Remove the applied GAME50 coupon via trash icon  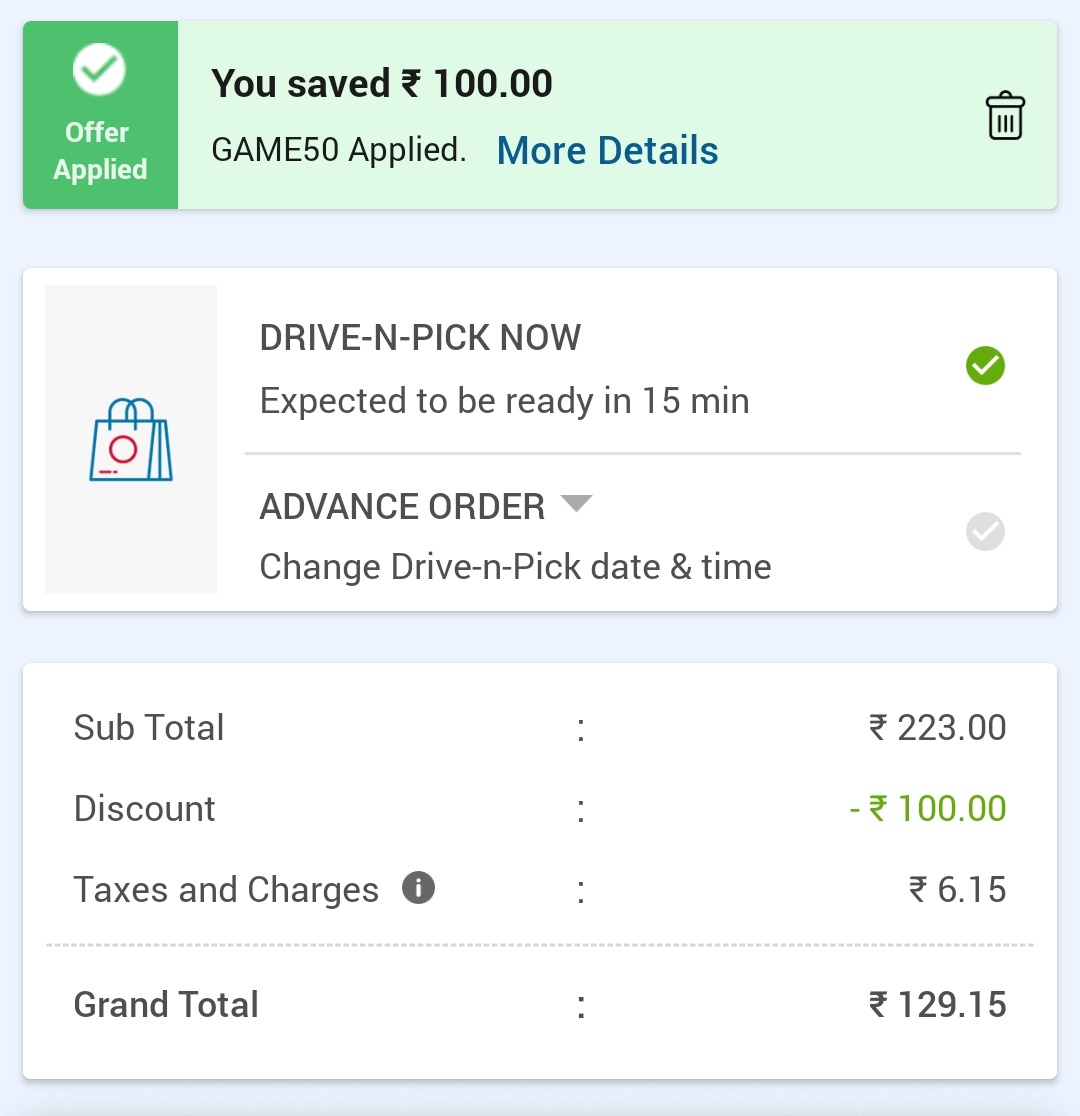1005,116
